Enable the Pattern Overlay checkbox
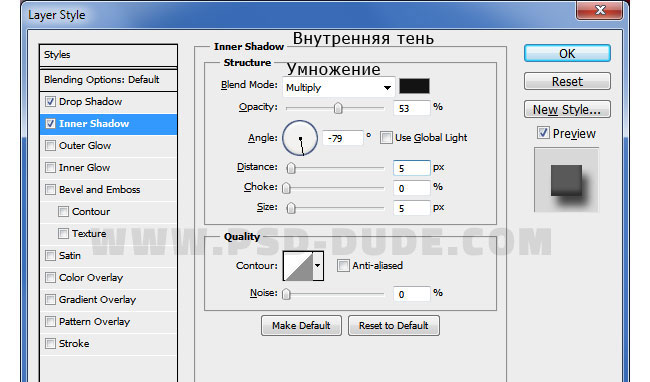Image resolution: width=650 pixels, height=382 pixels. click(x=51, y=321)
